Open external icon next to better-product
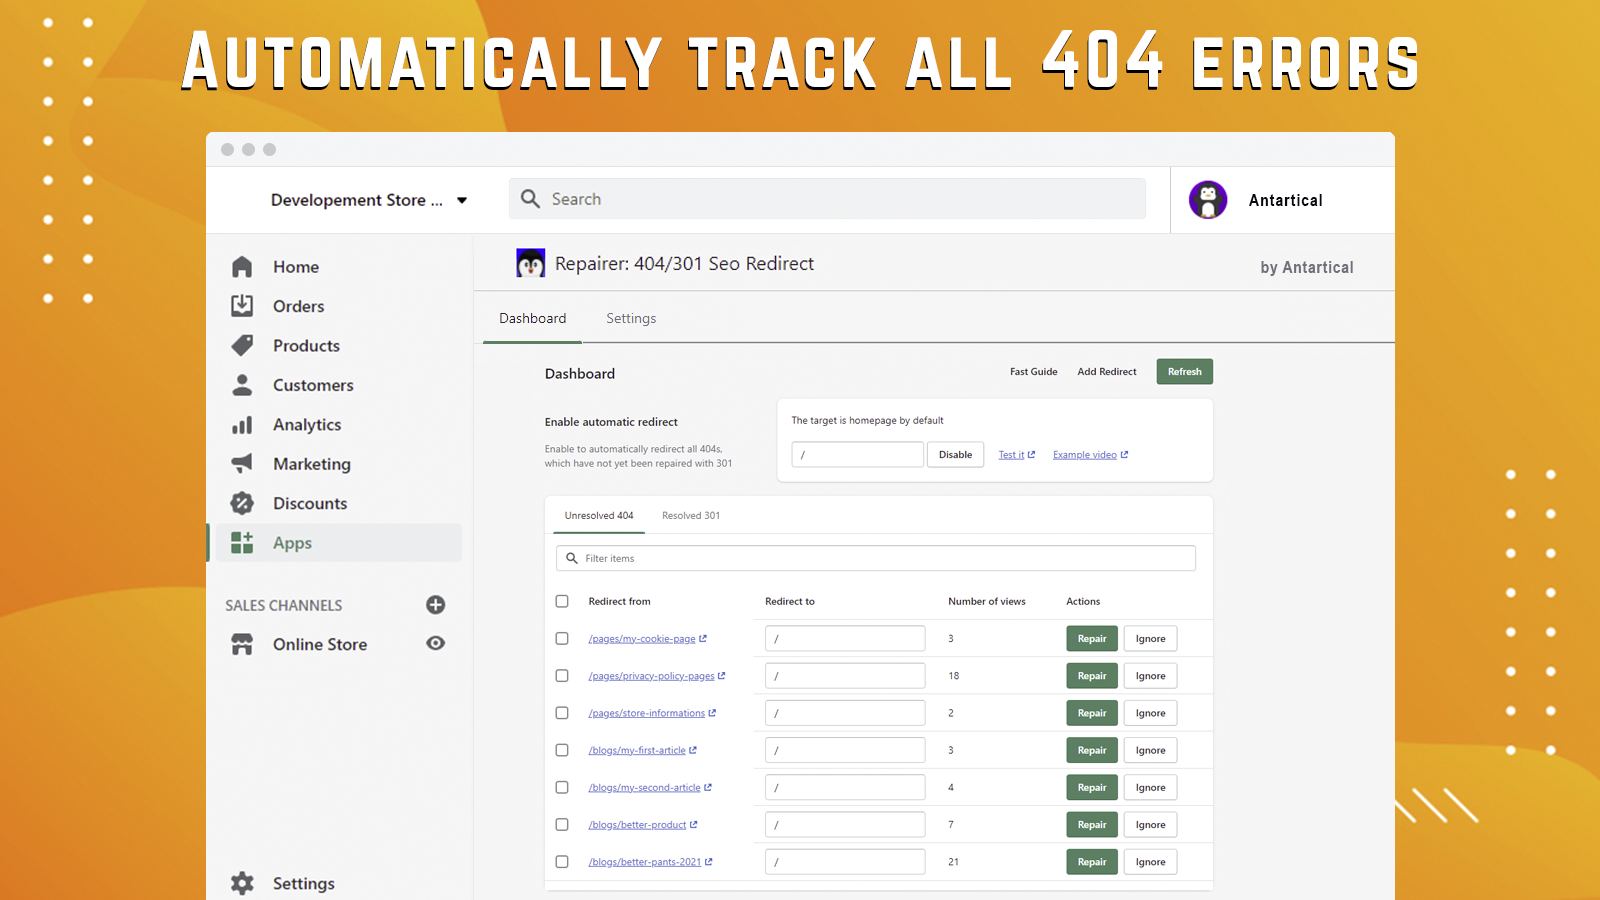The height and width of the screenshot is (900, 1600). pyautogui.click(x=694, y=824)
